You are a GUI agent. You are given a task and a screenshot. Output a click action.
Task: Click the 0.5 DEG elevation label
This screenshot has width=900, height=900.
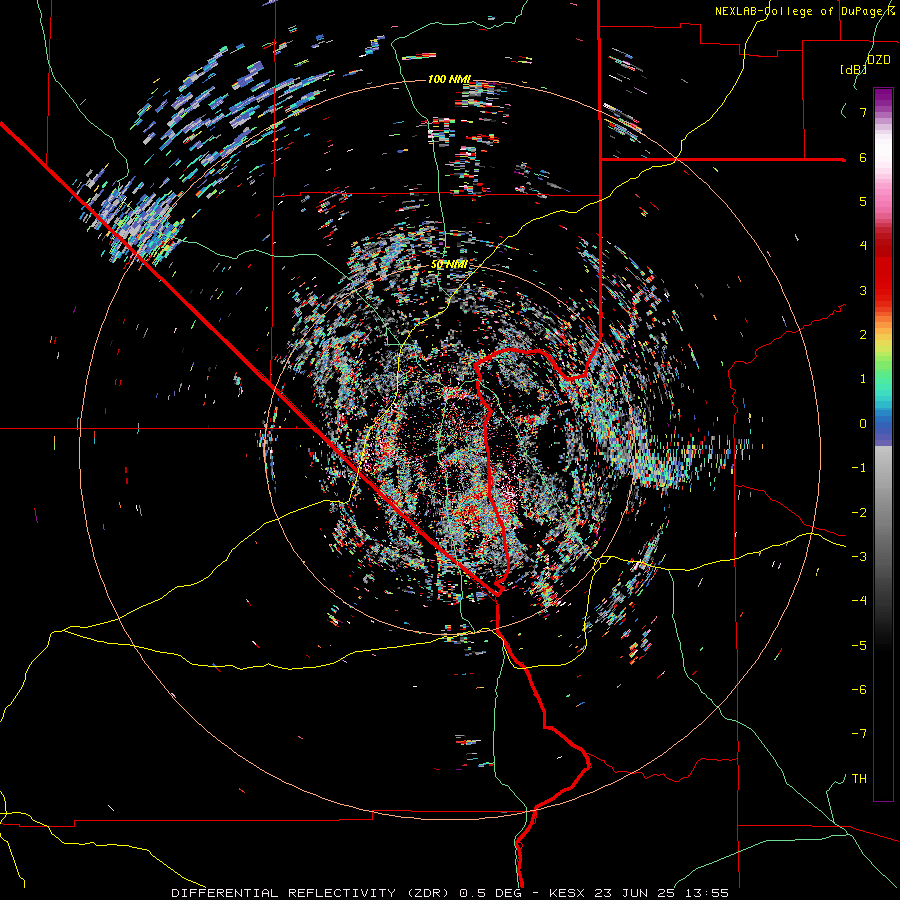(490, 893)
